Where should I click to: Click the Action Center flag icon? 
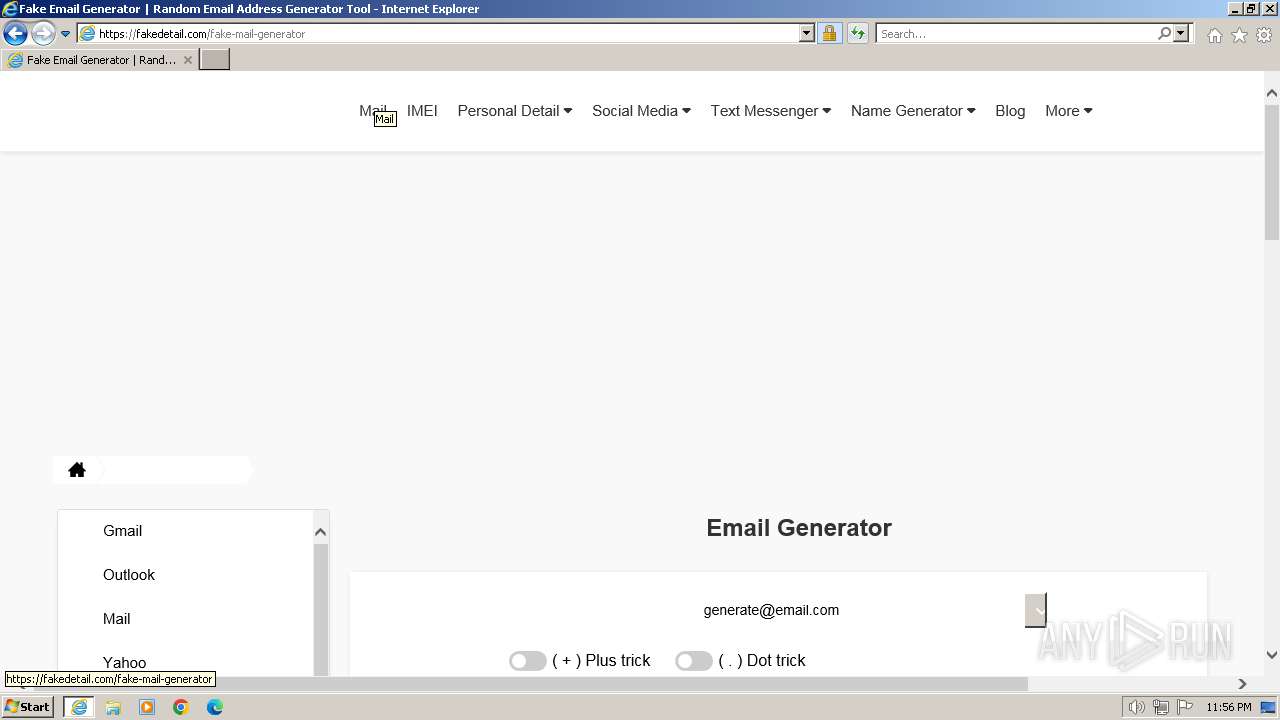click(x=1185, y=707)
